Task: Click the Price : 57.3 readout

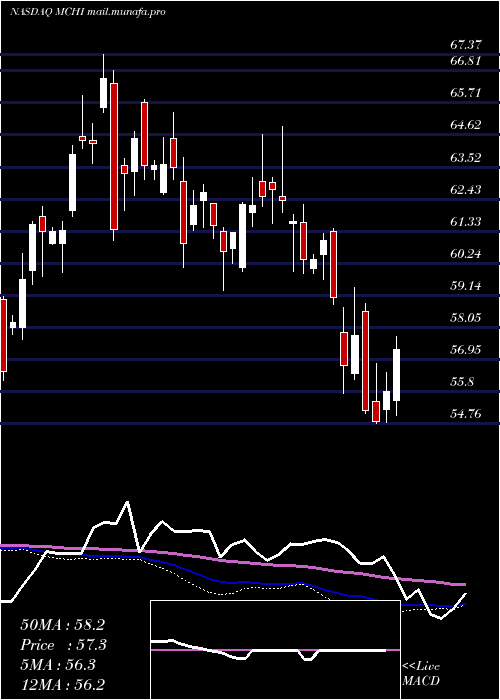Action: (x=64, y=645)
